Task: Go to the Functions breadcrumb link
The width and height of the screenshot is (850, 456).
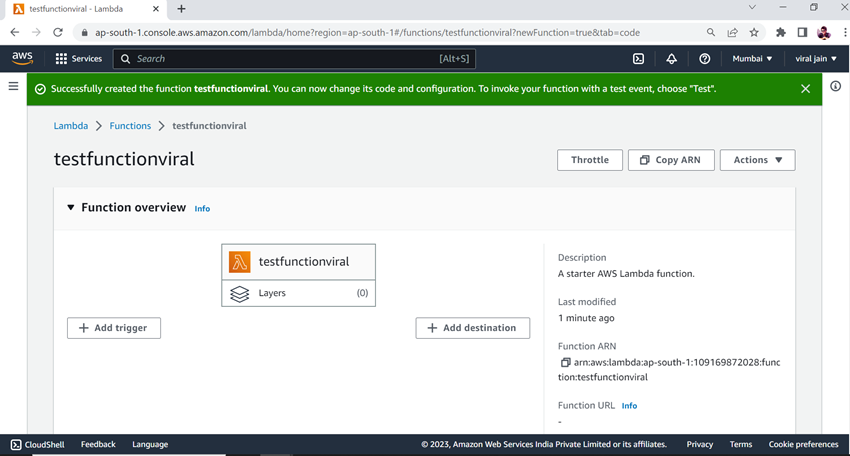Action: pos(130,126)
